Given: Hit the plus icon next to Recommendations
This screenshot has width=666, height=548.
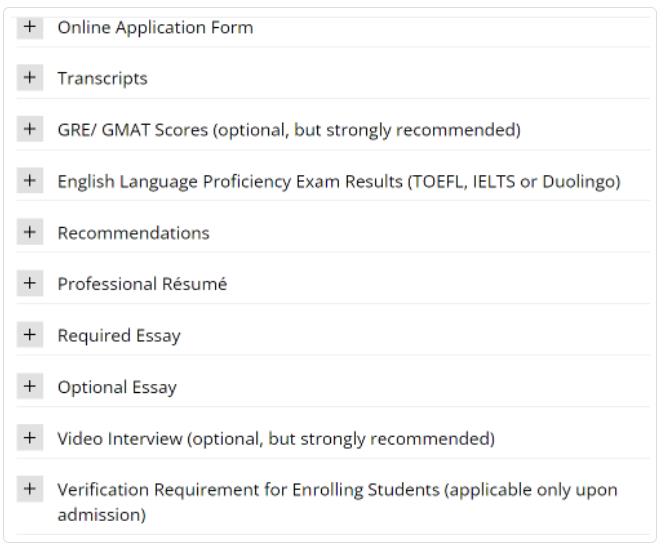Looking at the screenshot, I should (x=30, y=232).
